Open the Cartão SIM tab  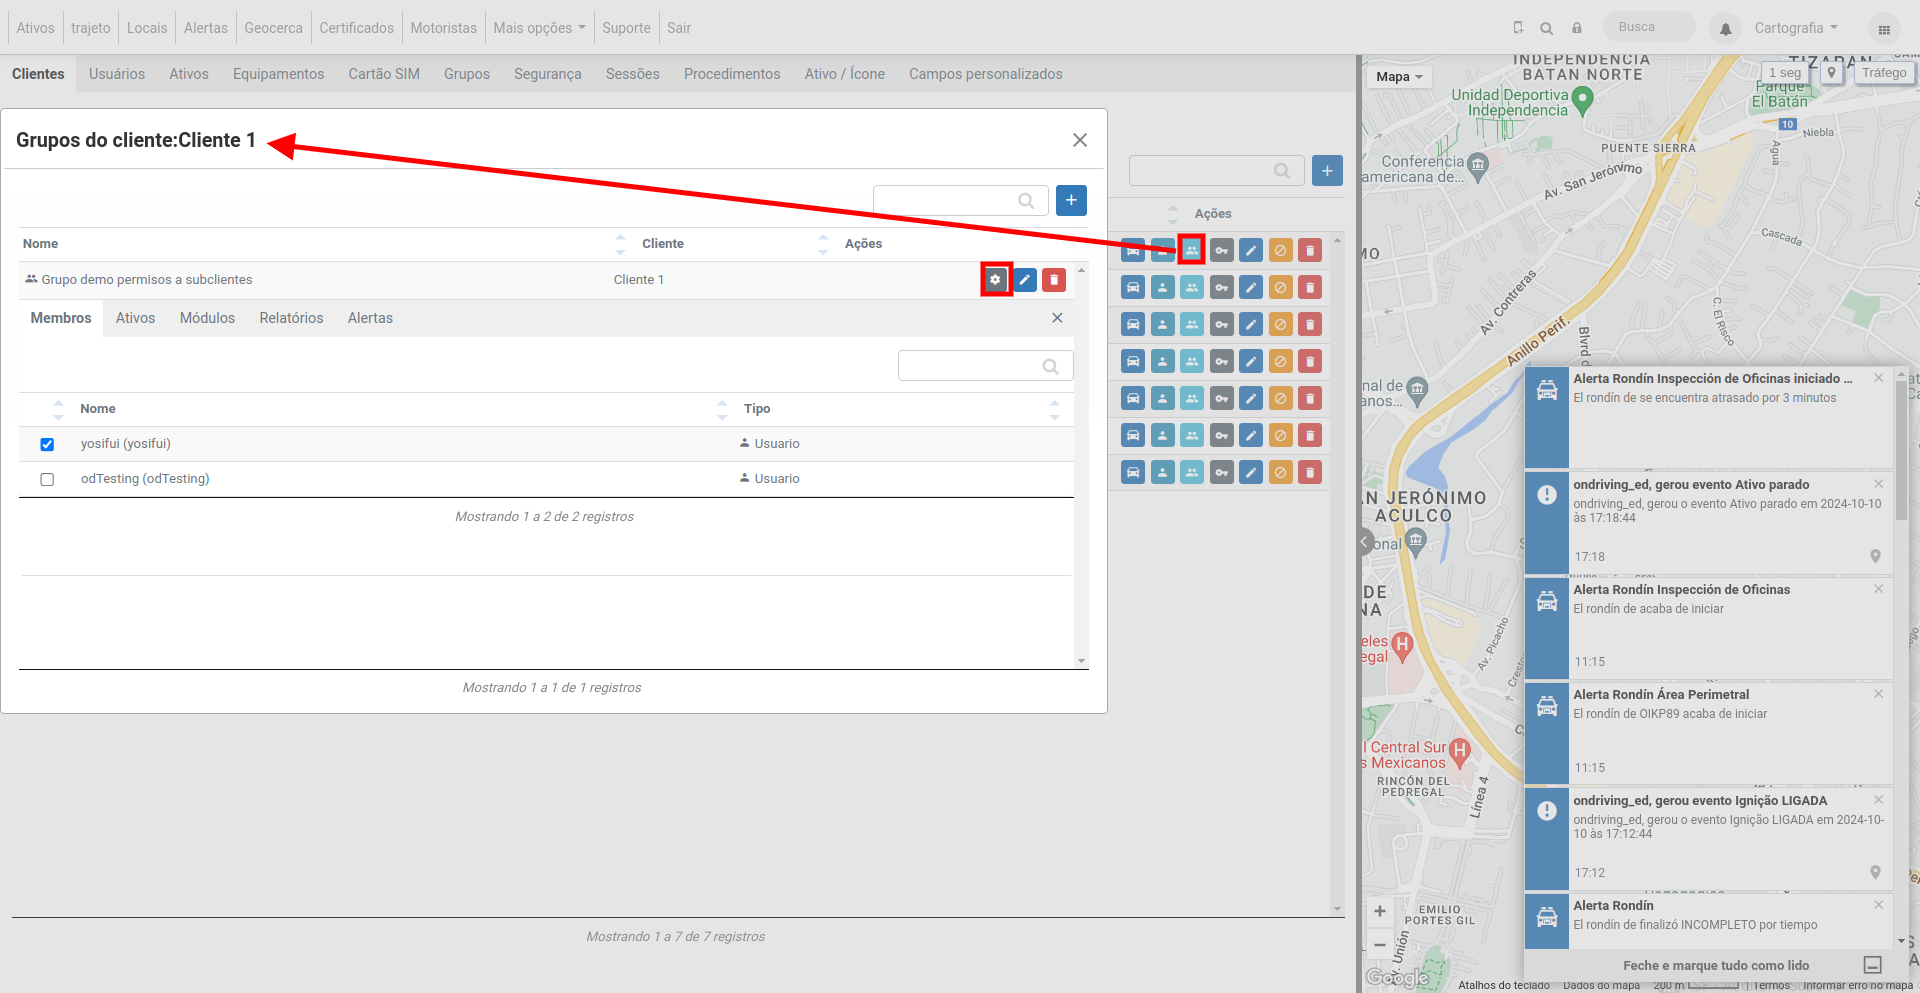click(x=384, y=74)
